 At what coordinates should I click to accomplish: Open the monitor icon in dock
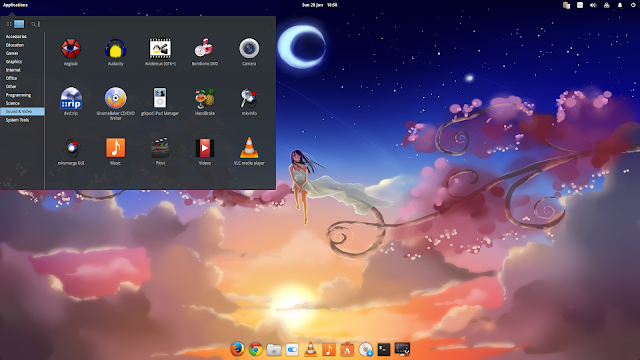click(x=402, y=349)
